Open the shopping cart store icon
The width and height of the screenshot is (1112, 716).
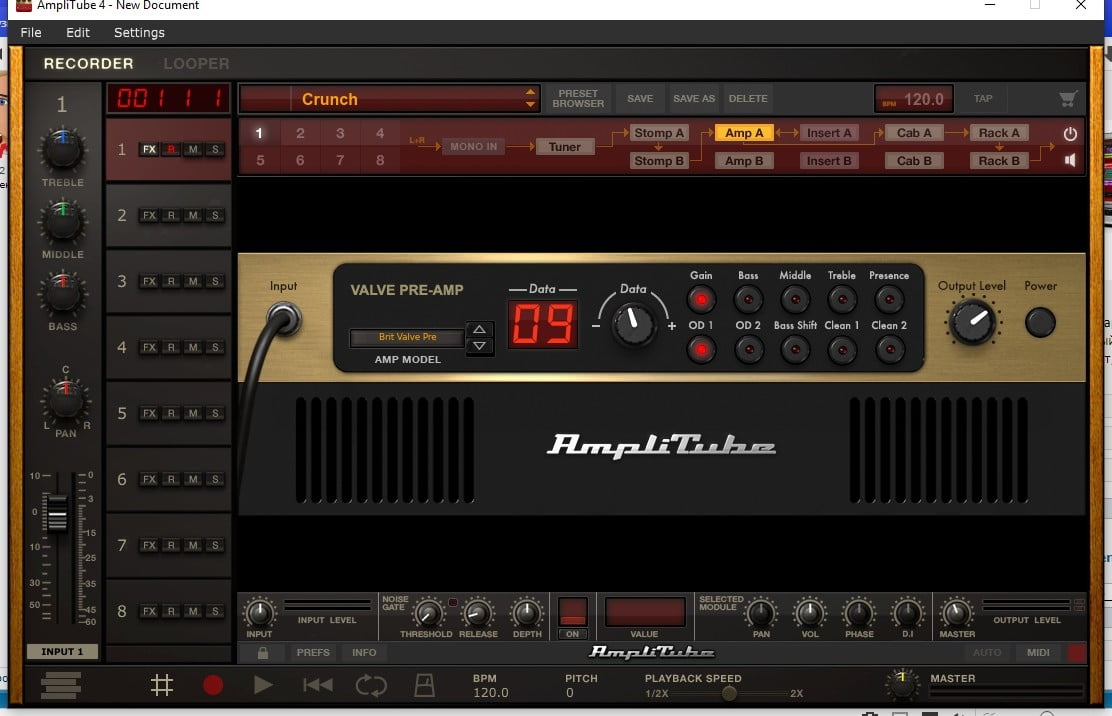(x=1068, y=99)
